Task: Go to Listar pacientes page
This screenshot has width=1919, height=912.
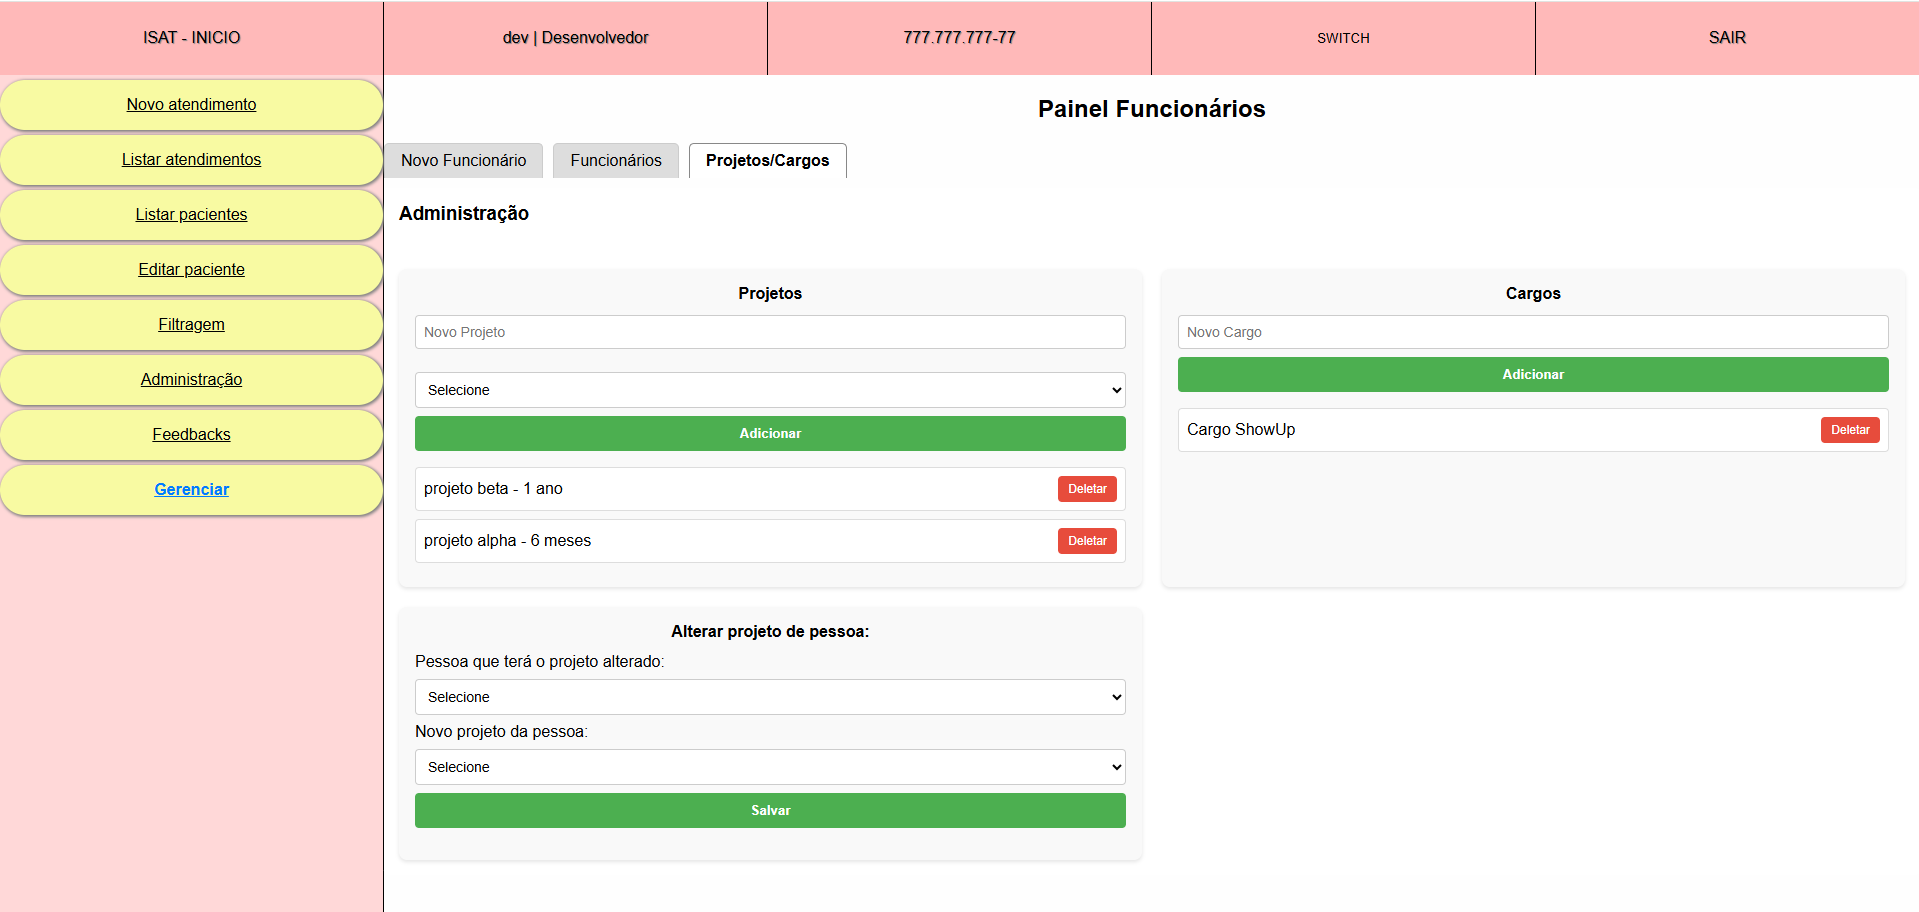Action: pyautogui.click(x=191, y=215)
